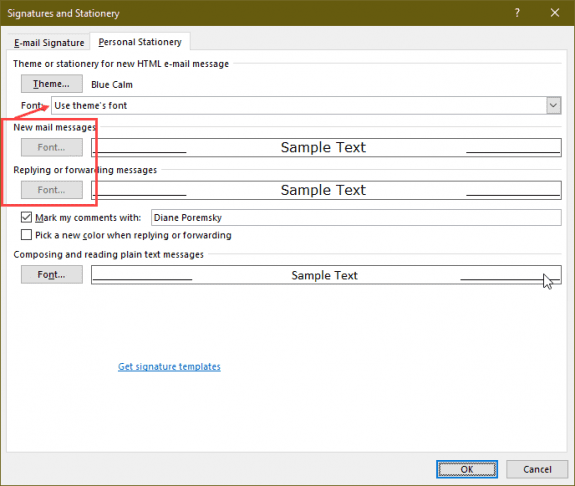Switch to the E-mail Signature tab
This screenshot has height=486, width=575.
(x=49, y=43)
